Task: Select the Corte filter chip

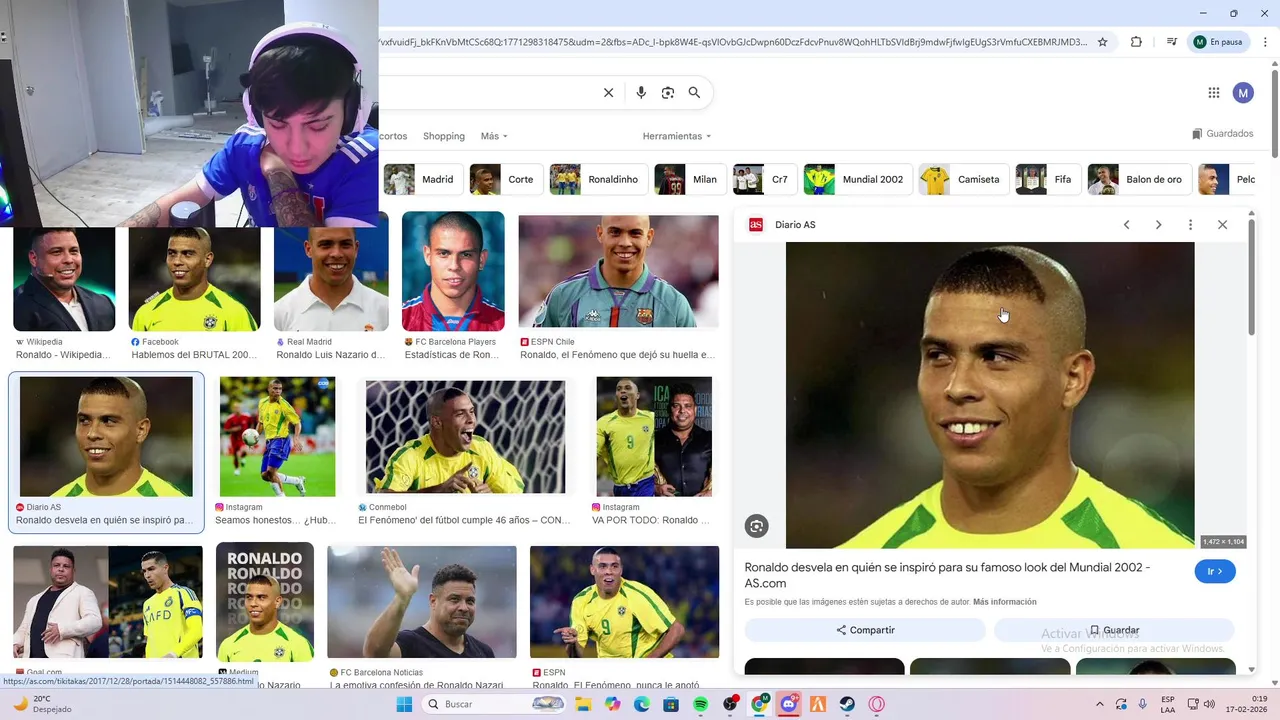Action: pos(505,180)
